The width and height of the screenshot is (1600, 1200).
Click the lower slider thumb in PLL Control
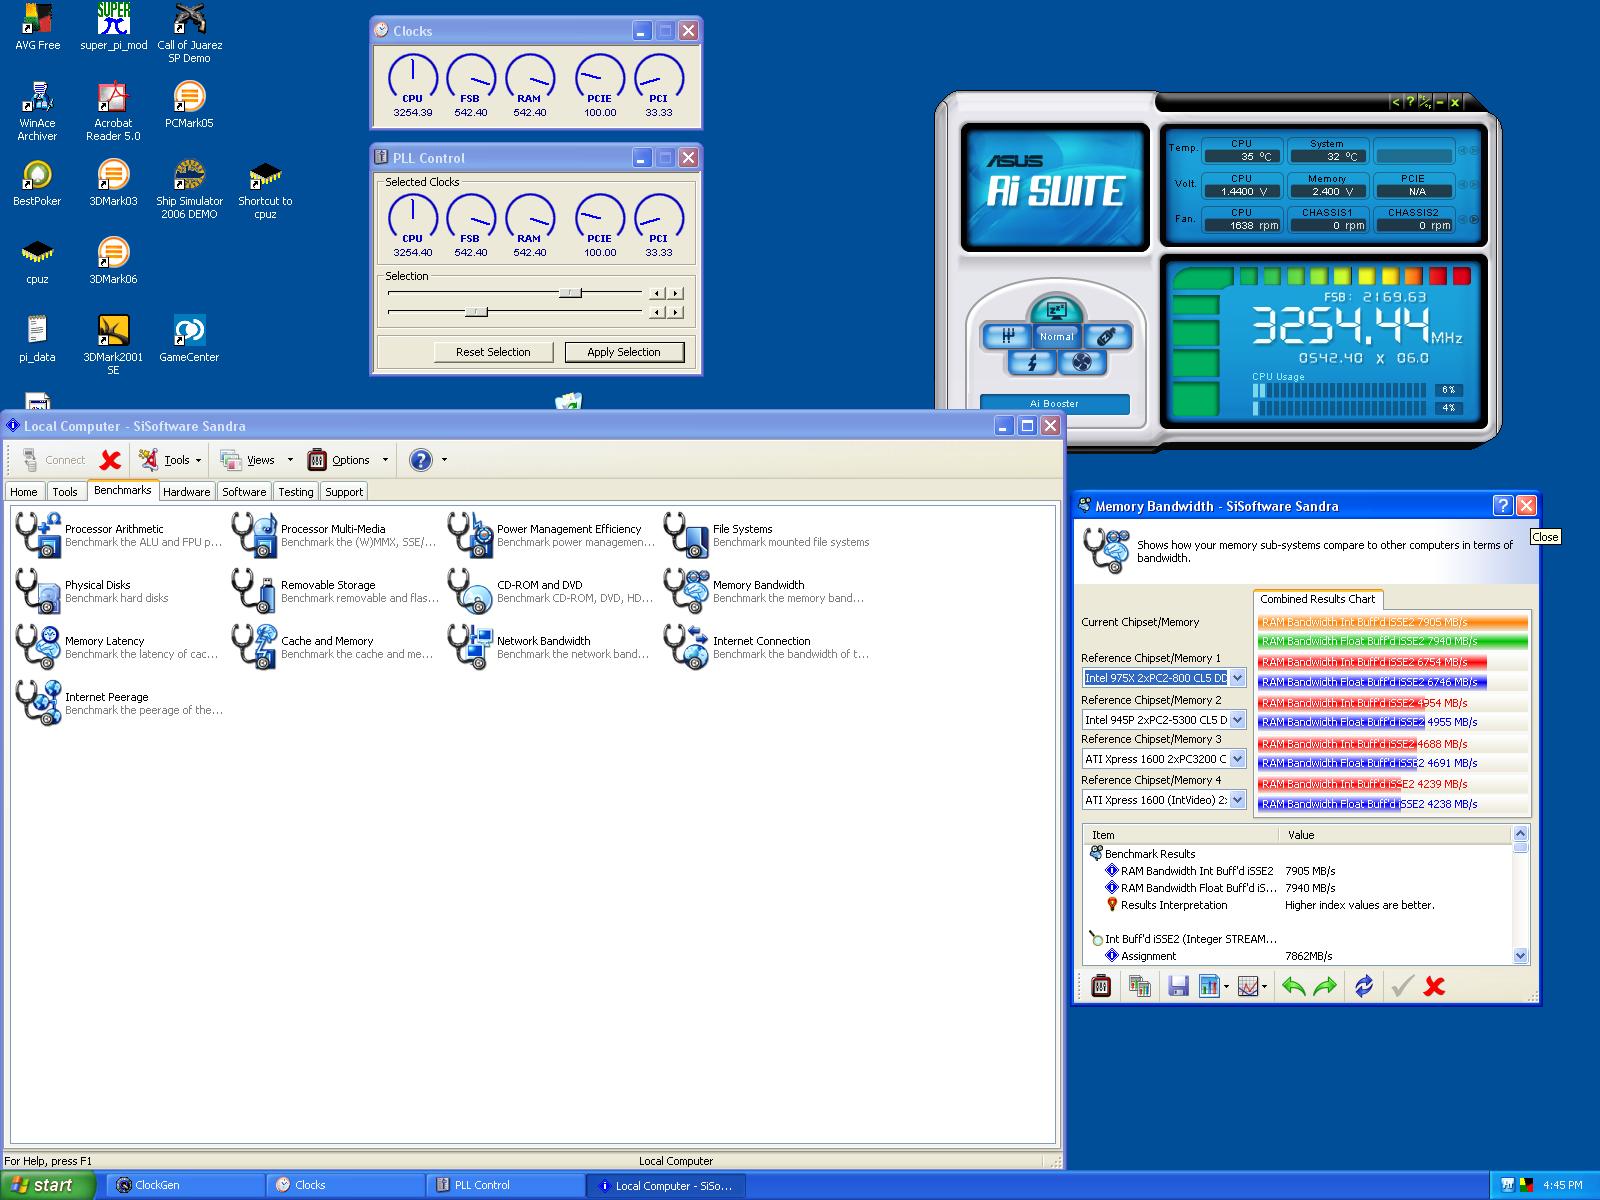pos(477,312)
